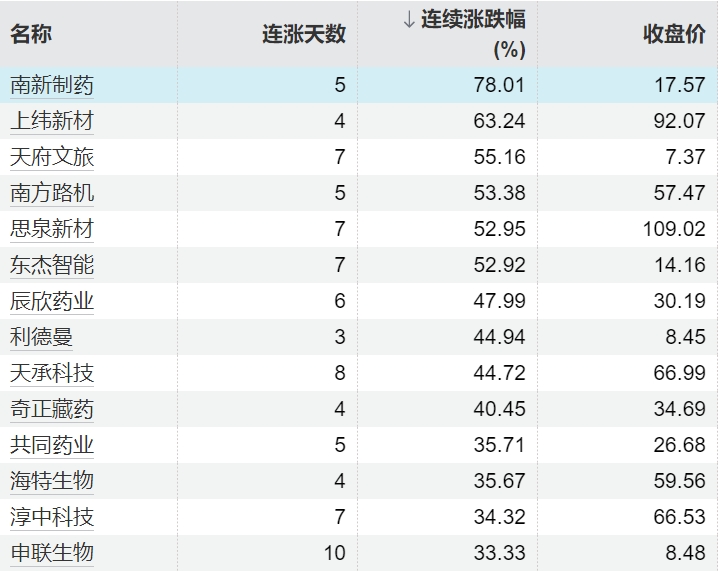Open the 海特生物 stock link
Screen dimensions: 718x571
click(x=52, y=481)
